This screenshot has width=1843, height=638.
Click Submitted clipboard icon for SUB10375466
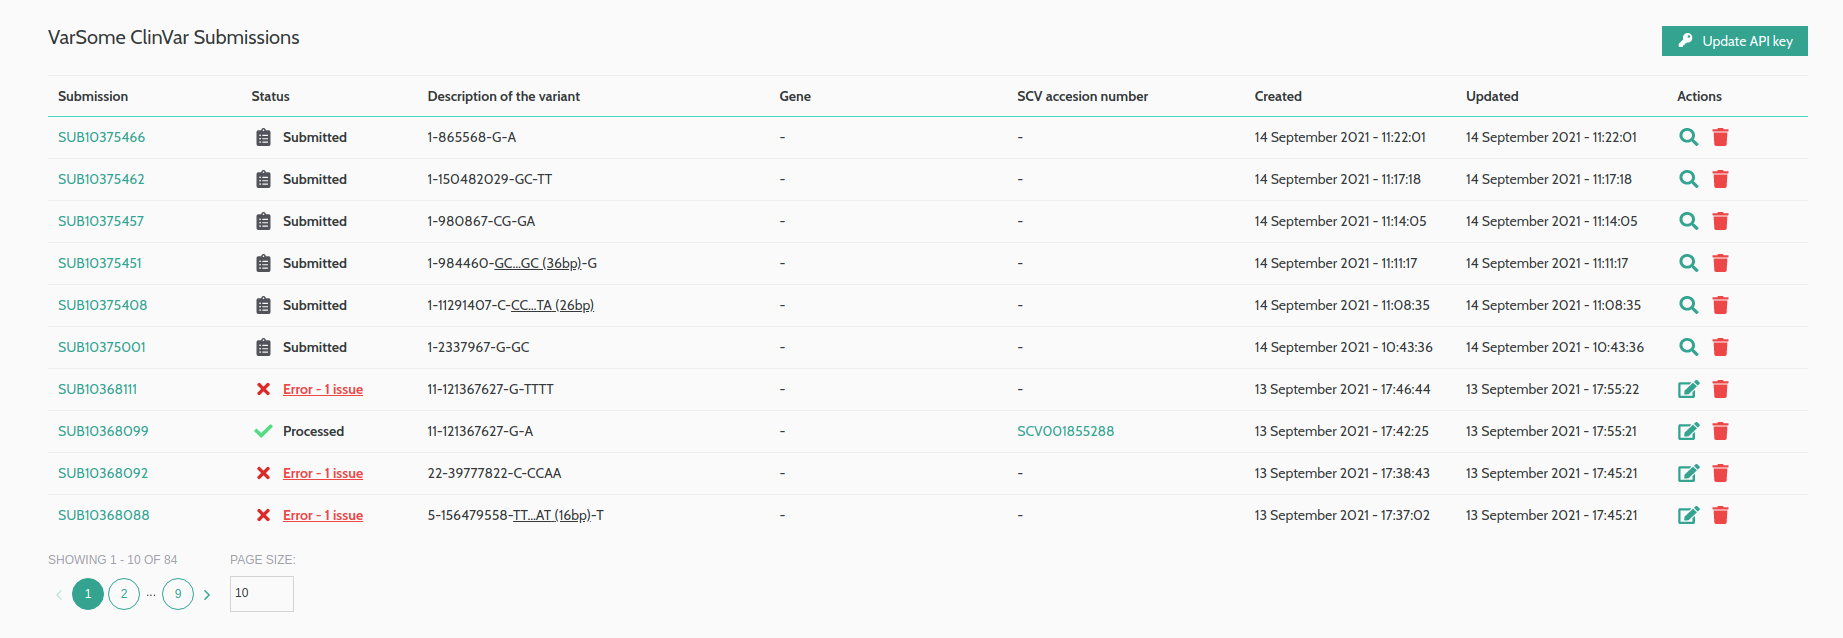coord(263,137)
